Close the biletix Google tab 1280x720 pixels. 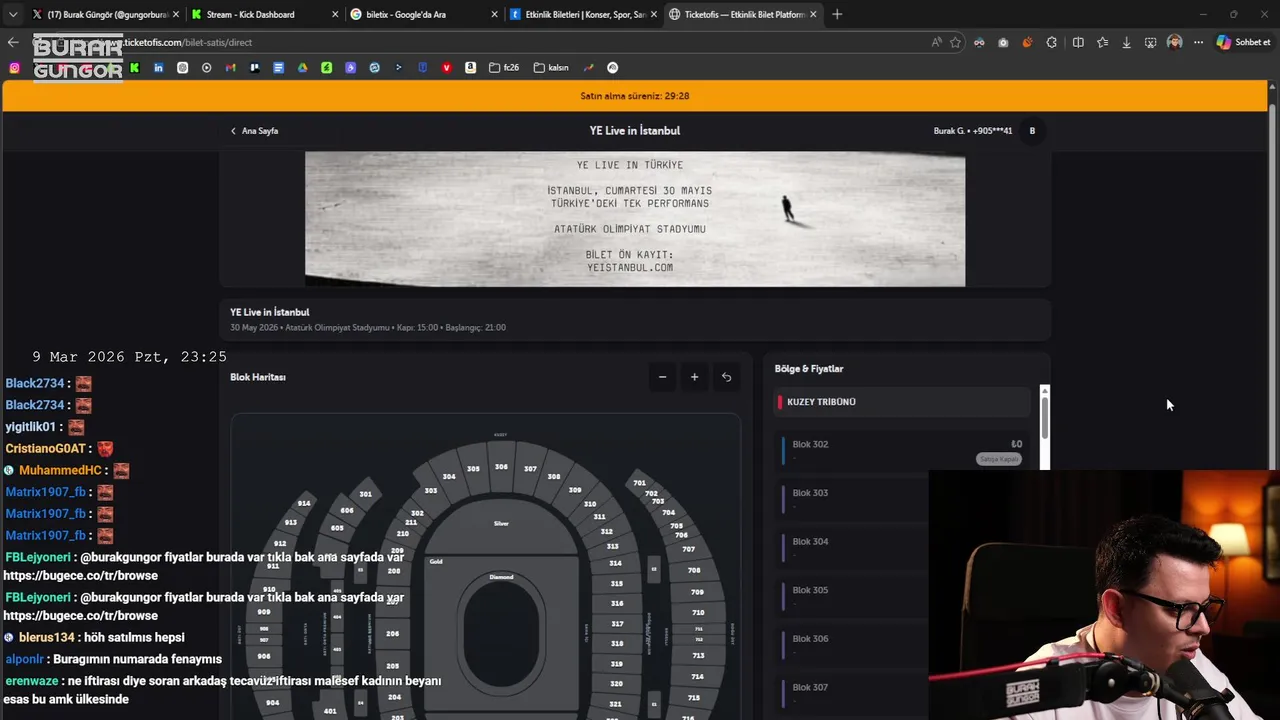(494, 14)
